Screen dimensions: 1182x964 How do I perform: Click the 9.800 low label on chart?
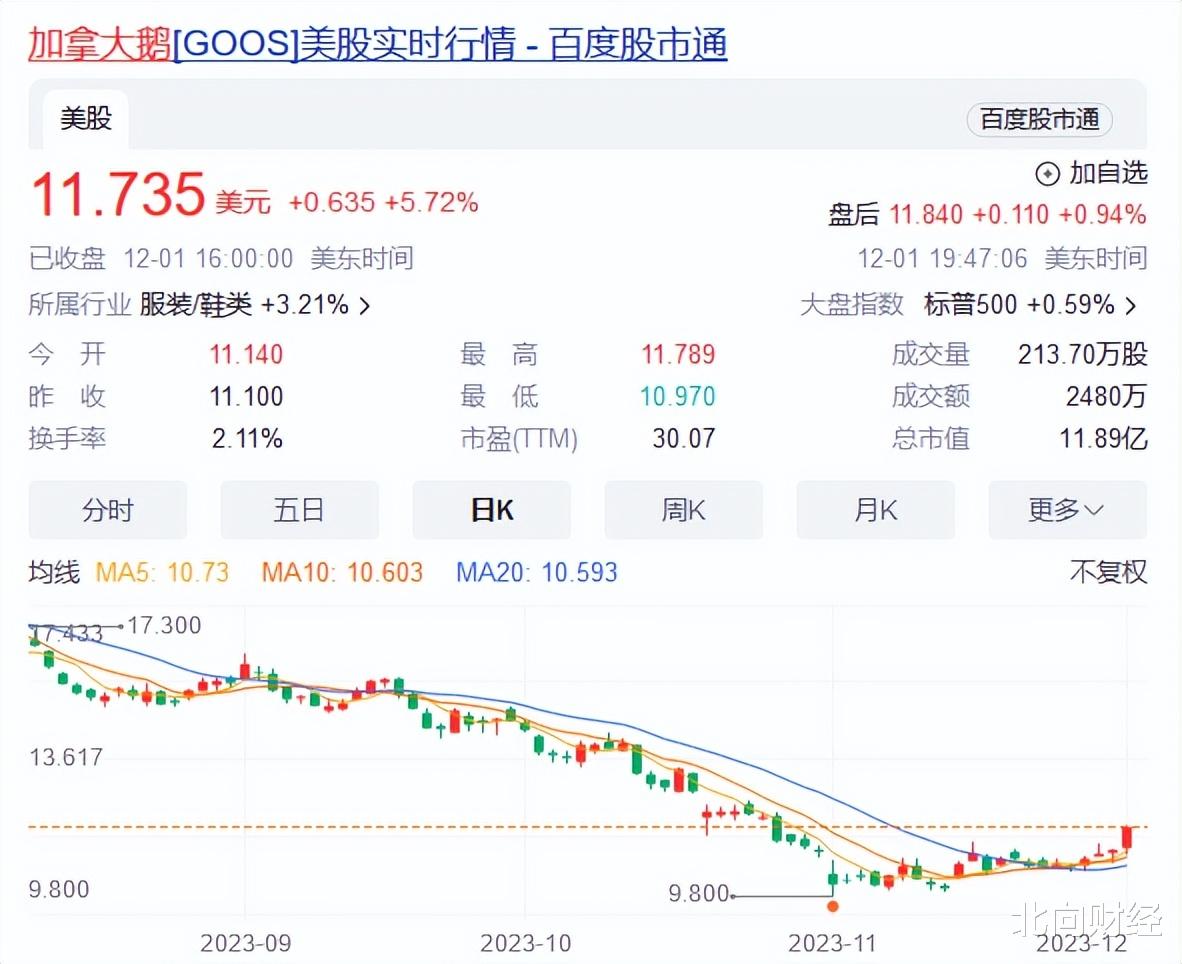point(699,894)
